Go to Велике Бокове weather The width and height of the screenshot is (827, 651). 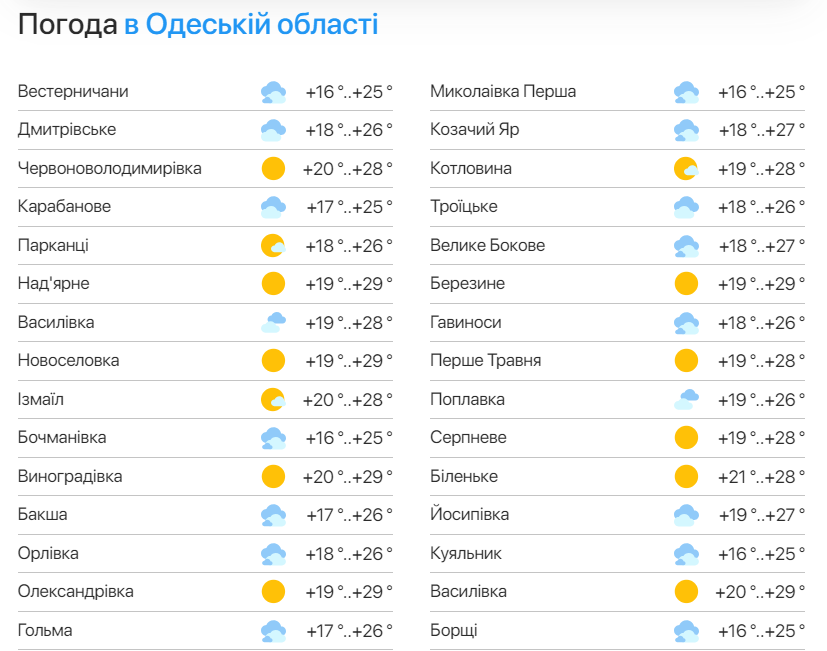pyautogui.click(x=487, y=246)
